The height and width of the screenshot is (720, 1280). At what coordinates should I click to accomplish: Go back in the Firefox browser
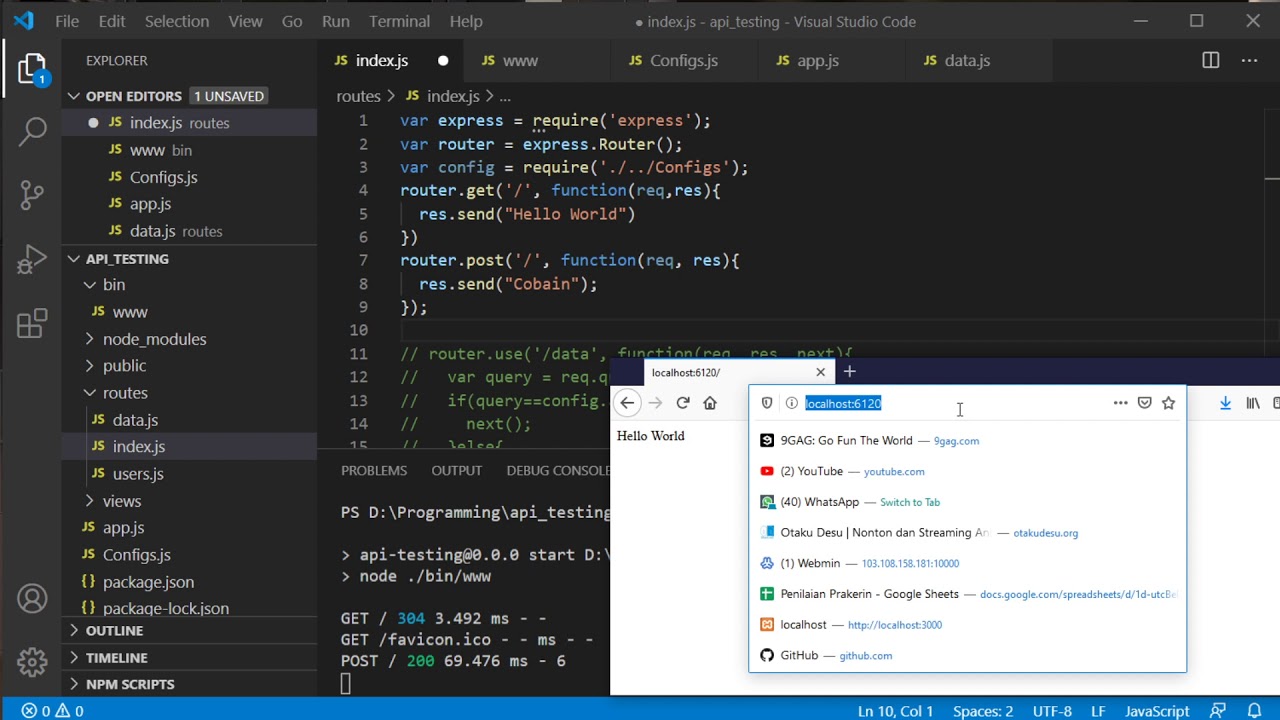627,403
